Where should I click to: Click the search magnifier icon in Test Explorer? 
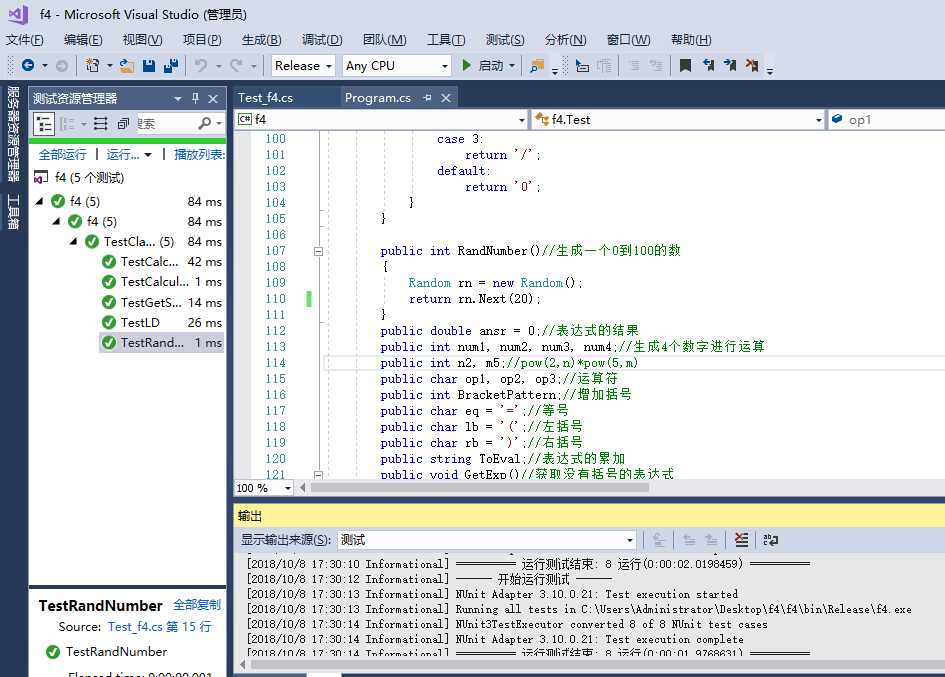(x=205, y=123)
